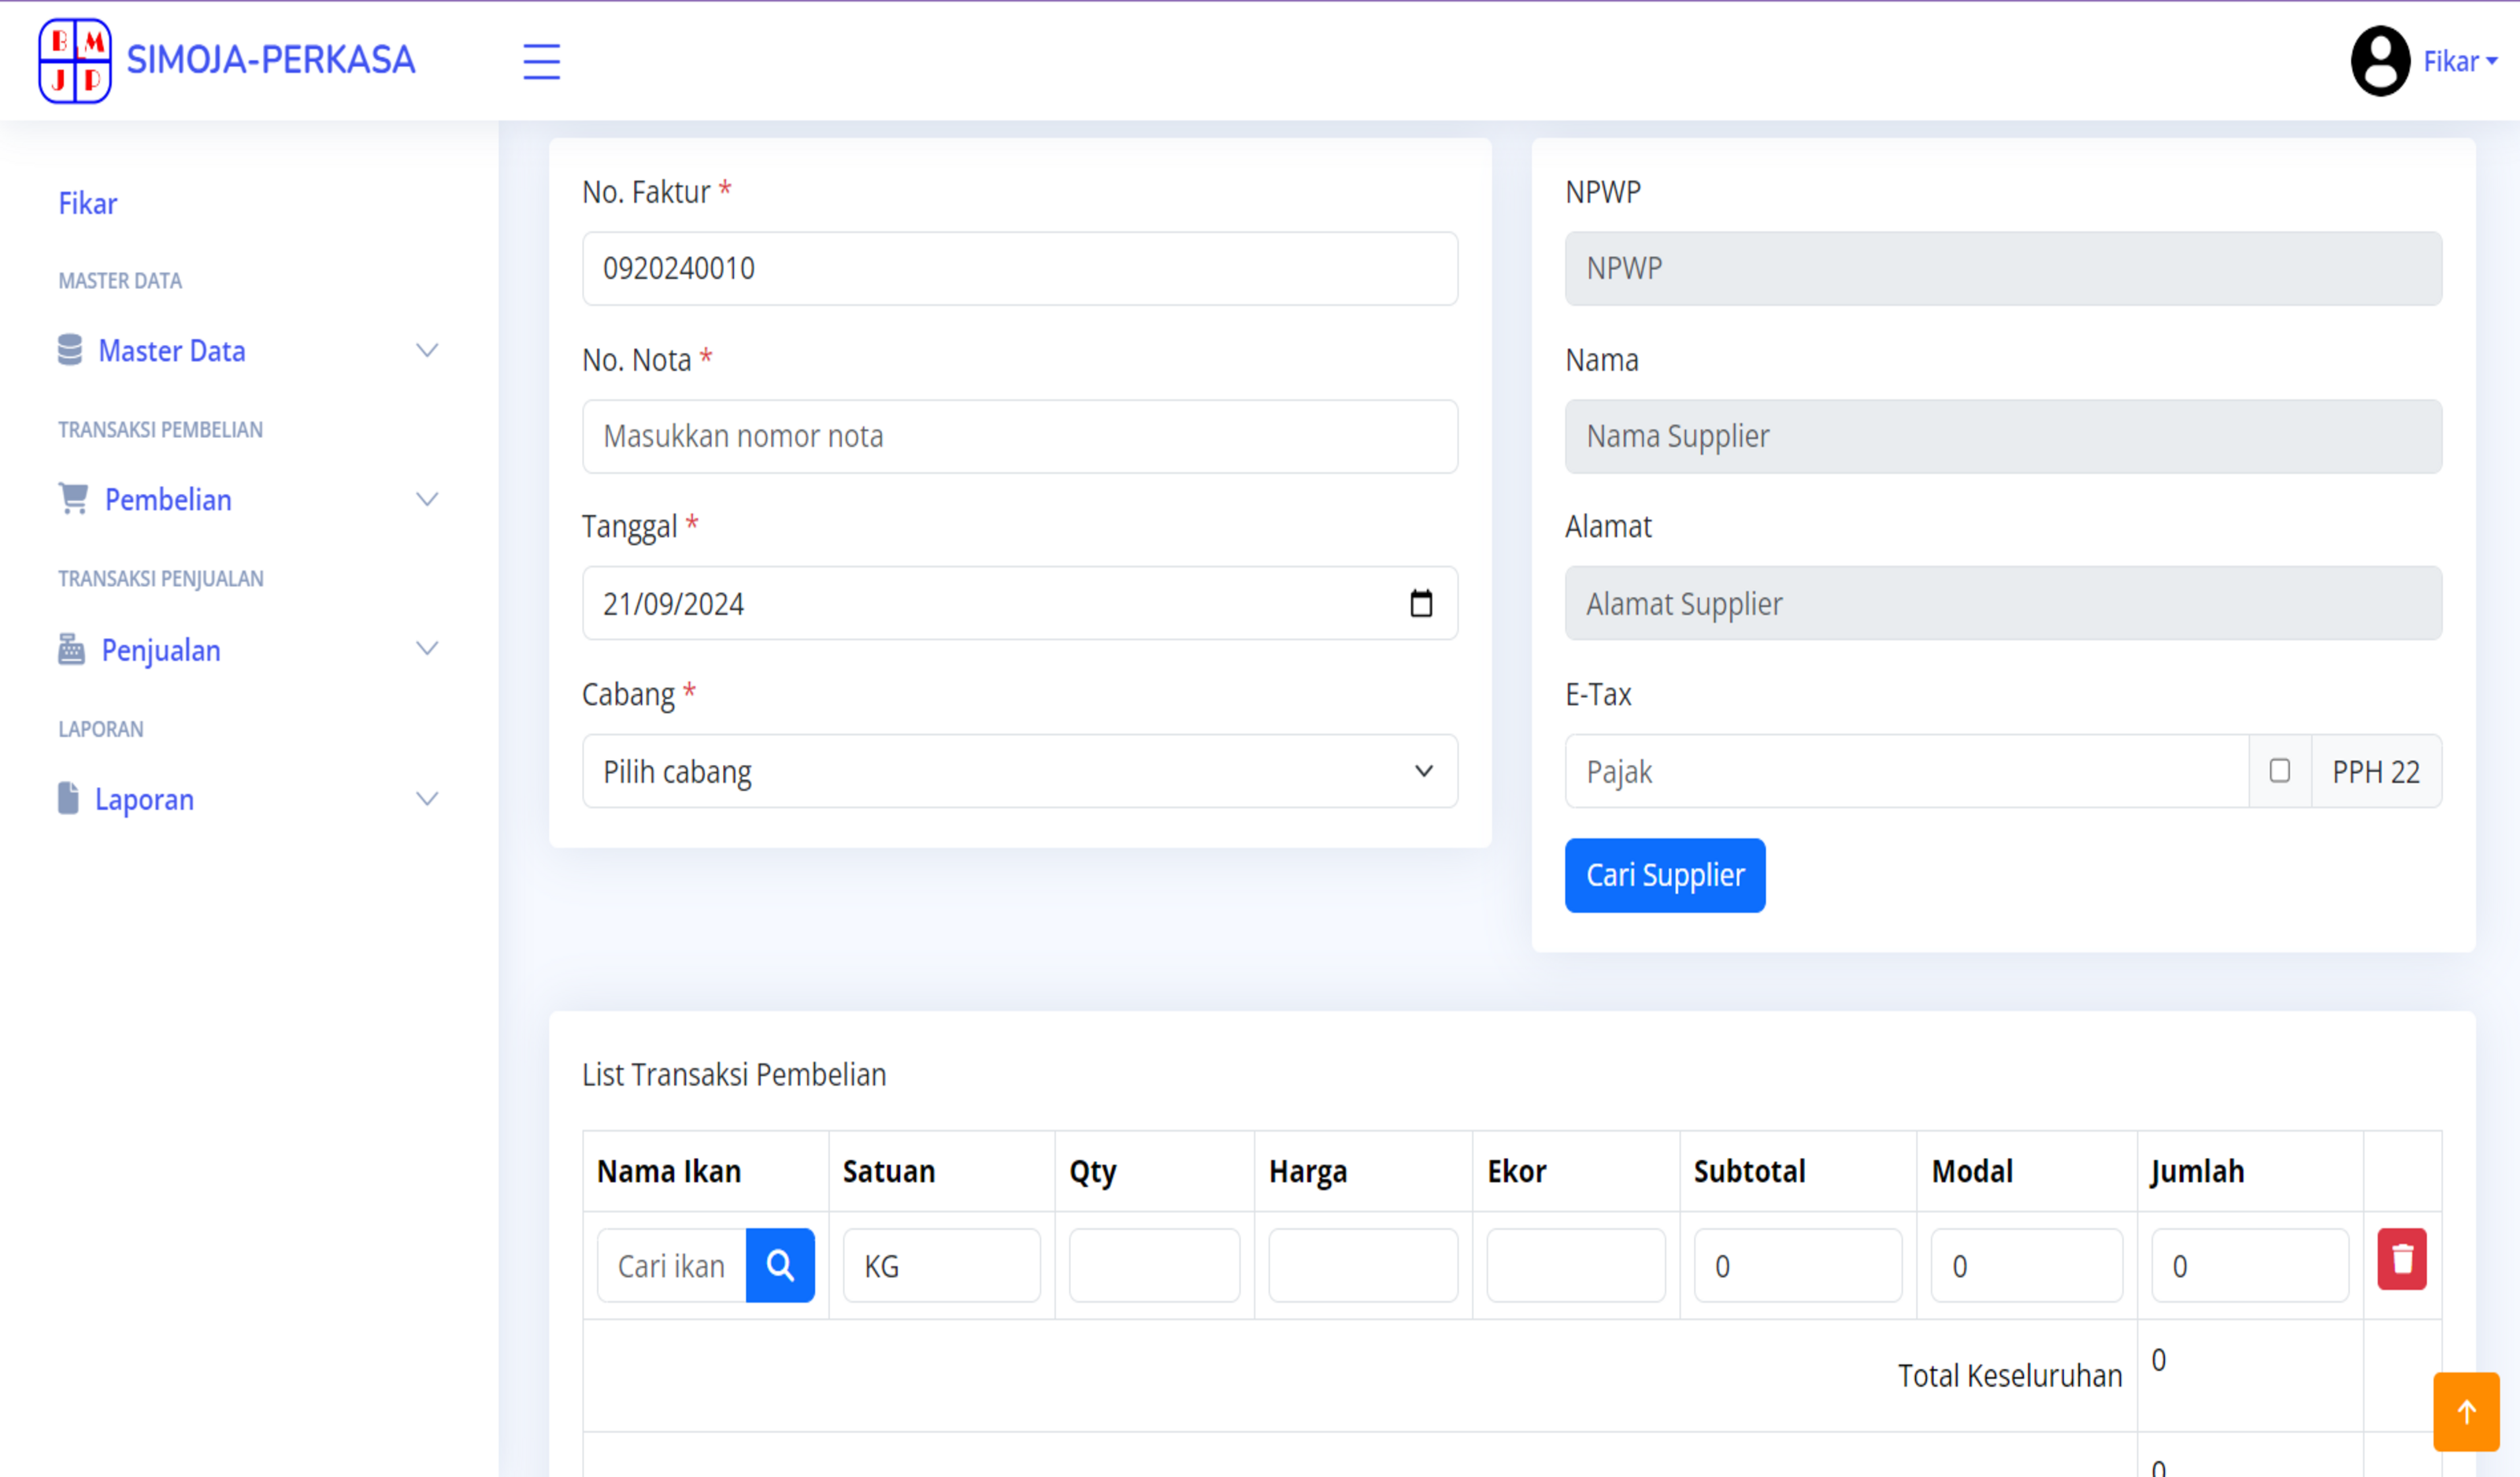Click the Cari Supplier button

pyautogui.click(x=1664, y=875)
